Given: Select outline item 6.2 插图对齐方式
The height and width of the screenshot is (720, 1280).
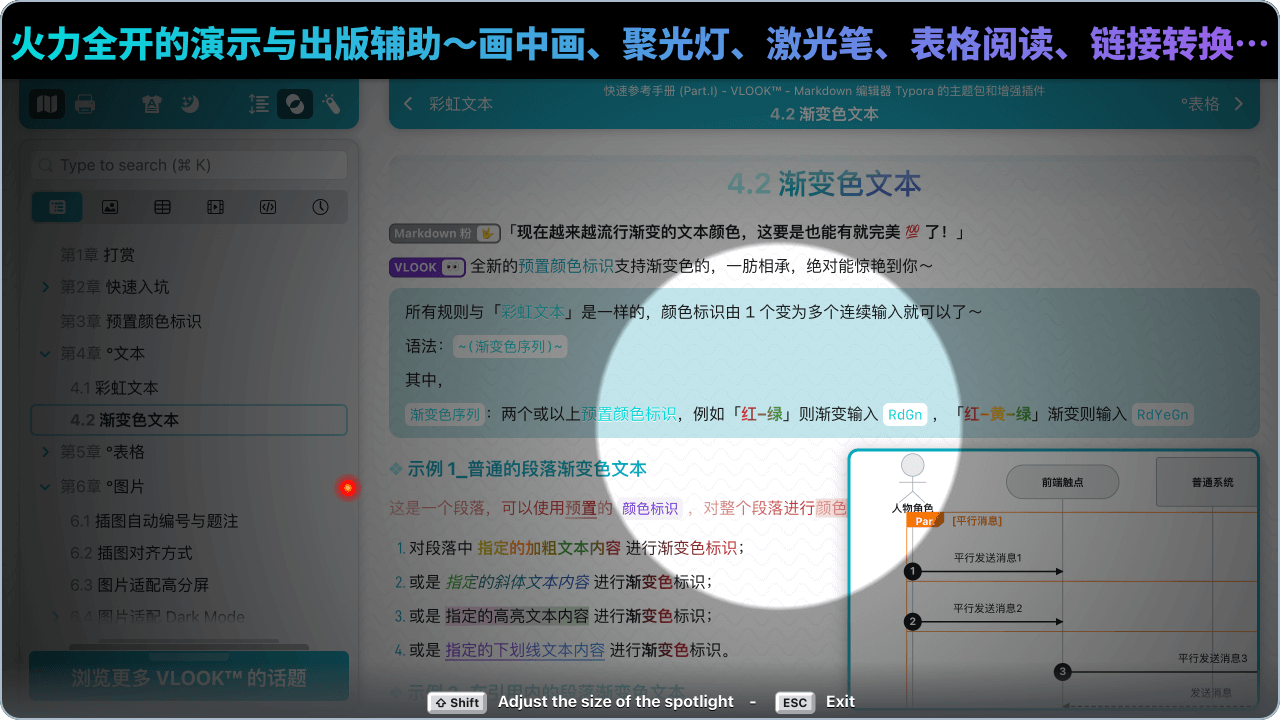Looking at the screenshot, I should tap(131, 553).
